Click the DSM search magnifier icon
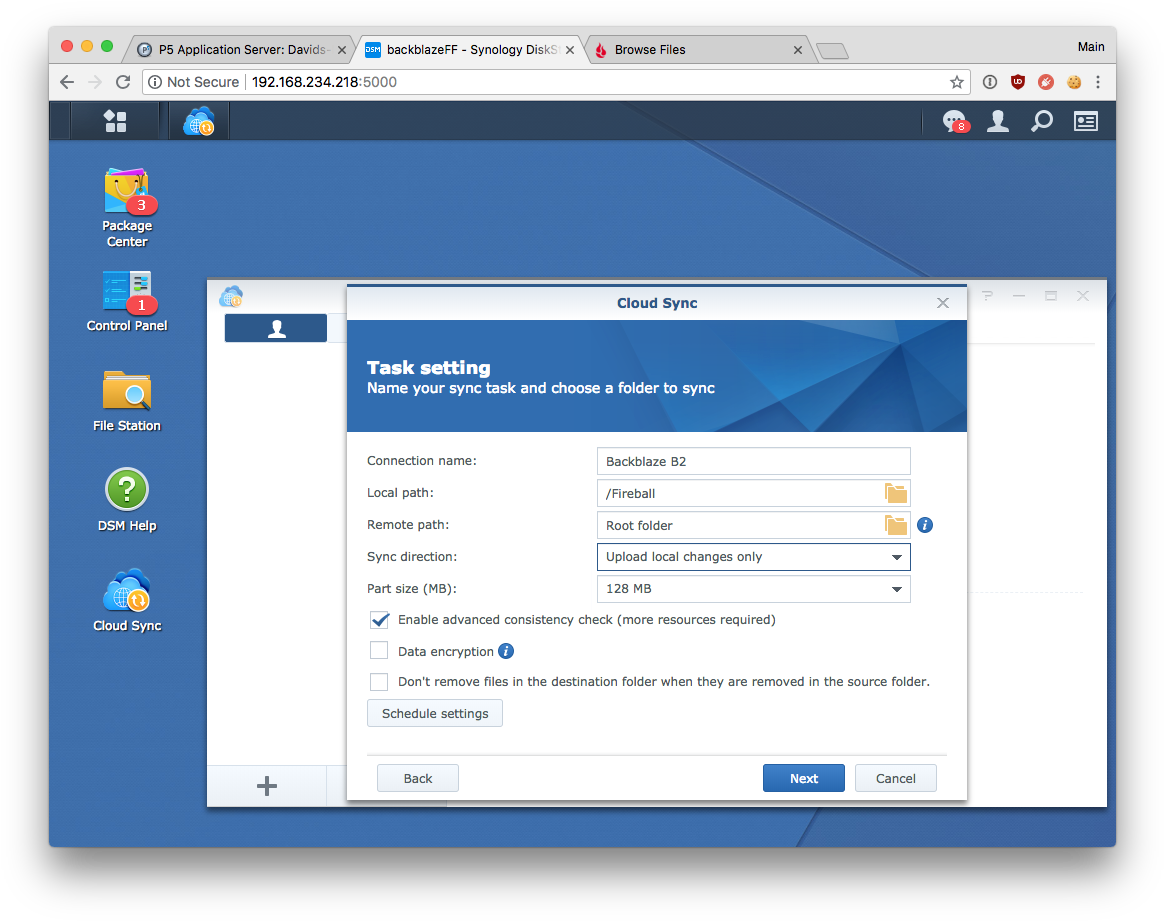 (1042, 121)
